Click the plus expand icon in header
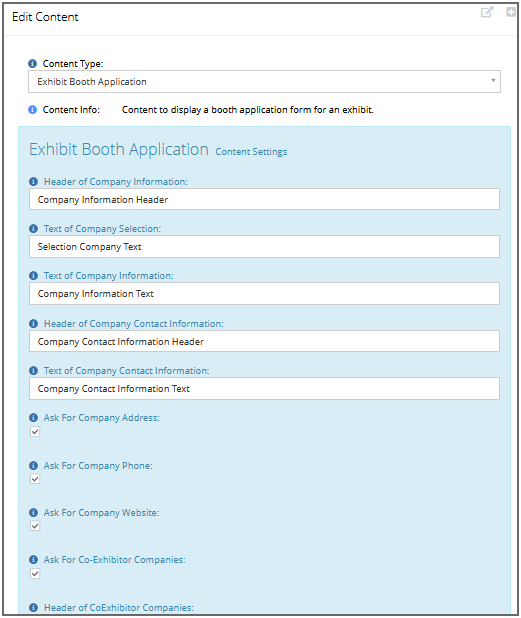The image size is (521, 618). point(511,12)
